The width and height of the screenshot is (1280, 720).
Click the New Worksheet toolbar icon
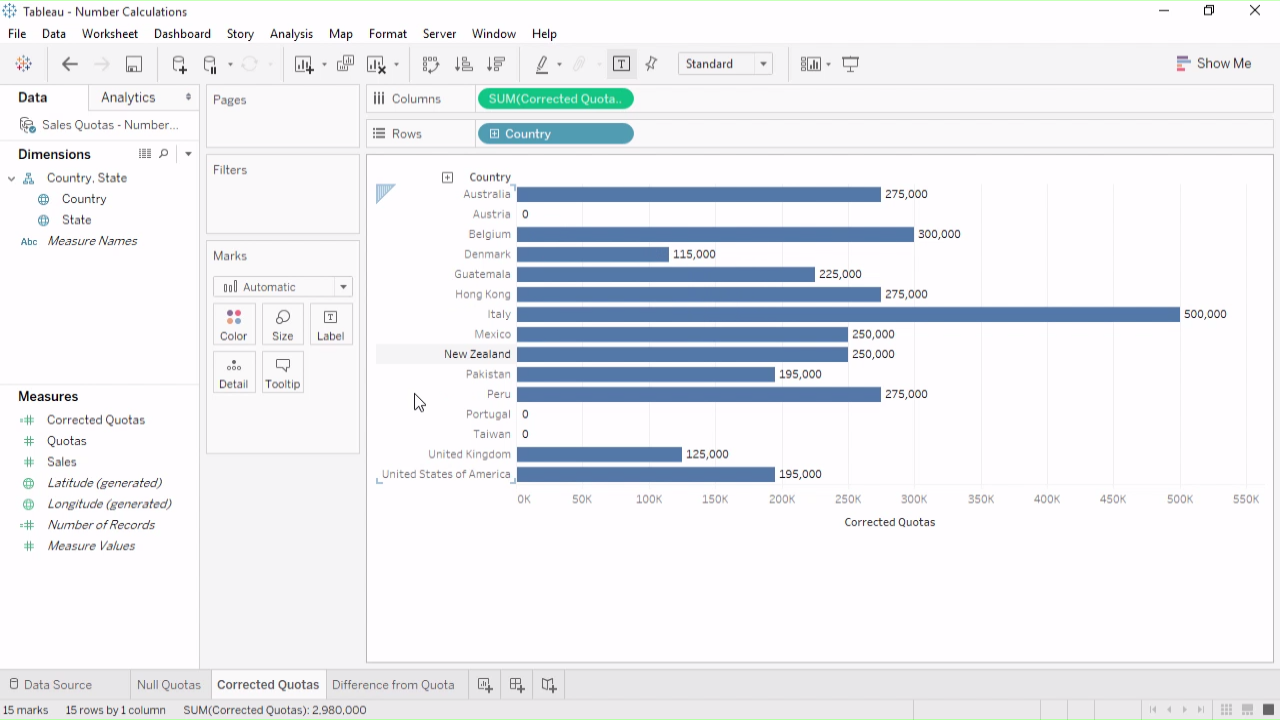pos(304,64)
